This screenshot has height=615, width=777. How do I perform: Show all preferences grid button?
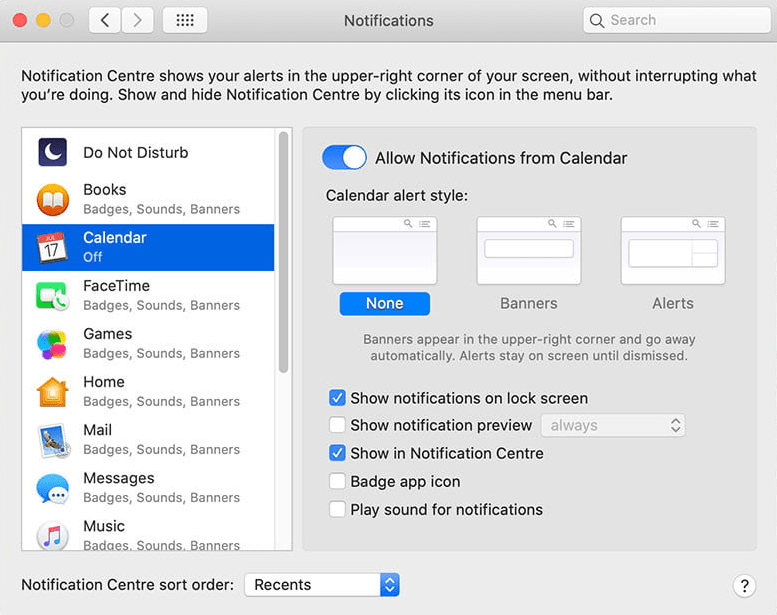pos(185,20)
